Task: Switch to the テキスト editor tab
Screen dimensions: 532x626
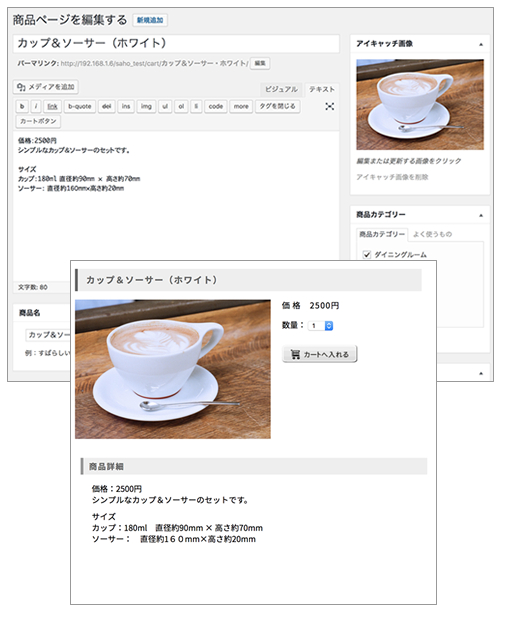Action: 322,89
